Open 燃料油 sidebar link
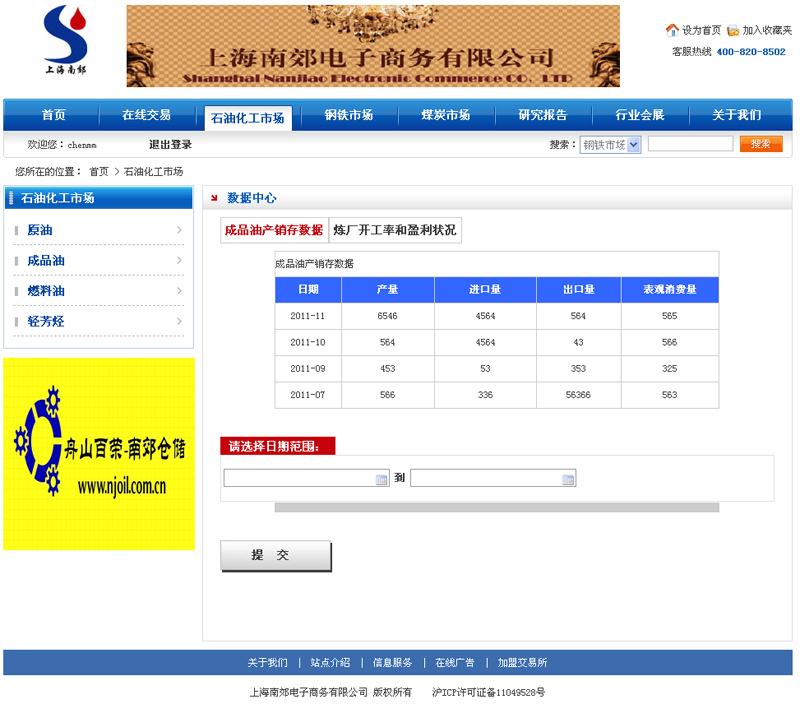This screenshot has width=800, height=704. point(46,291)
